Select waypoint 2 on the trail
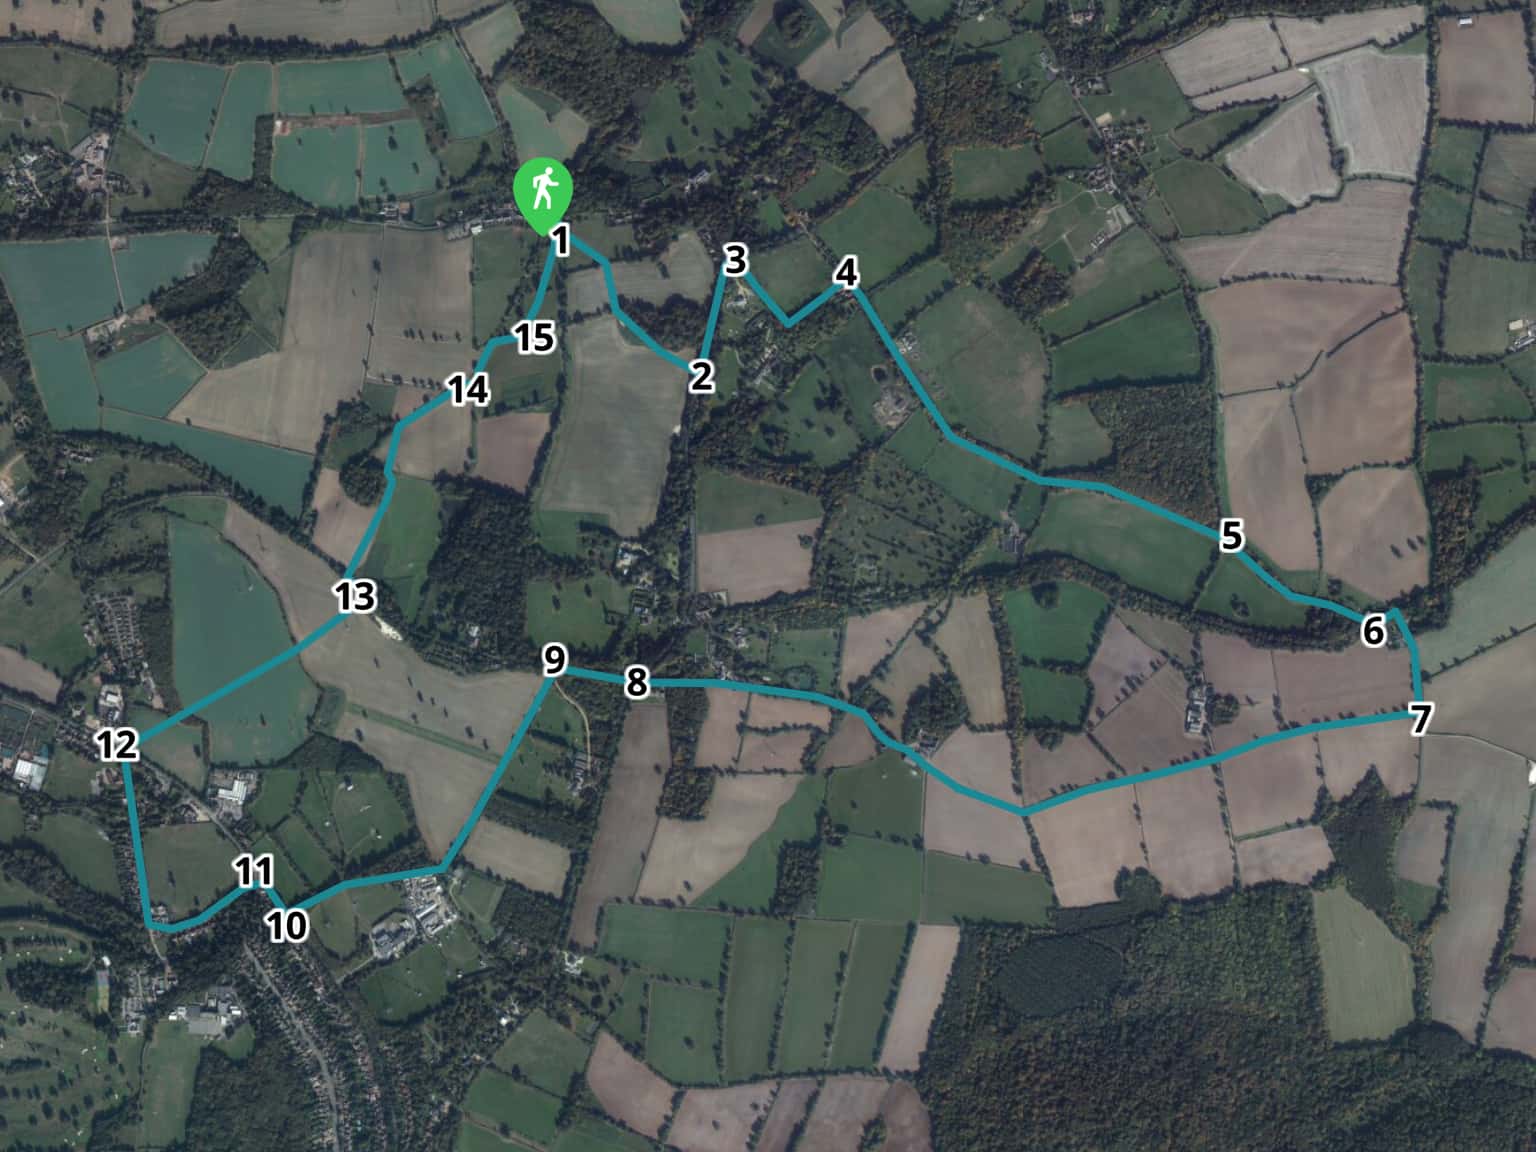1536x1152 pixels. point(702,377)
